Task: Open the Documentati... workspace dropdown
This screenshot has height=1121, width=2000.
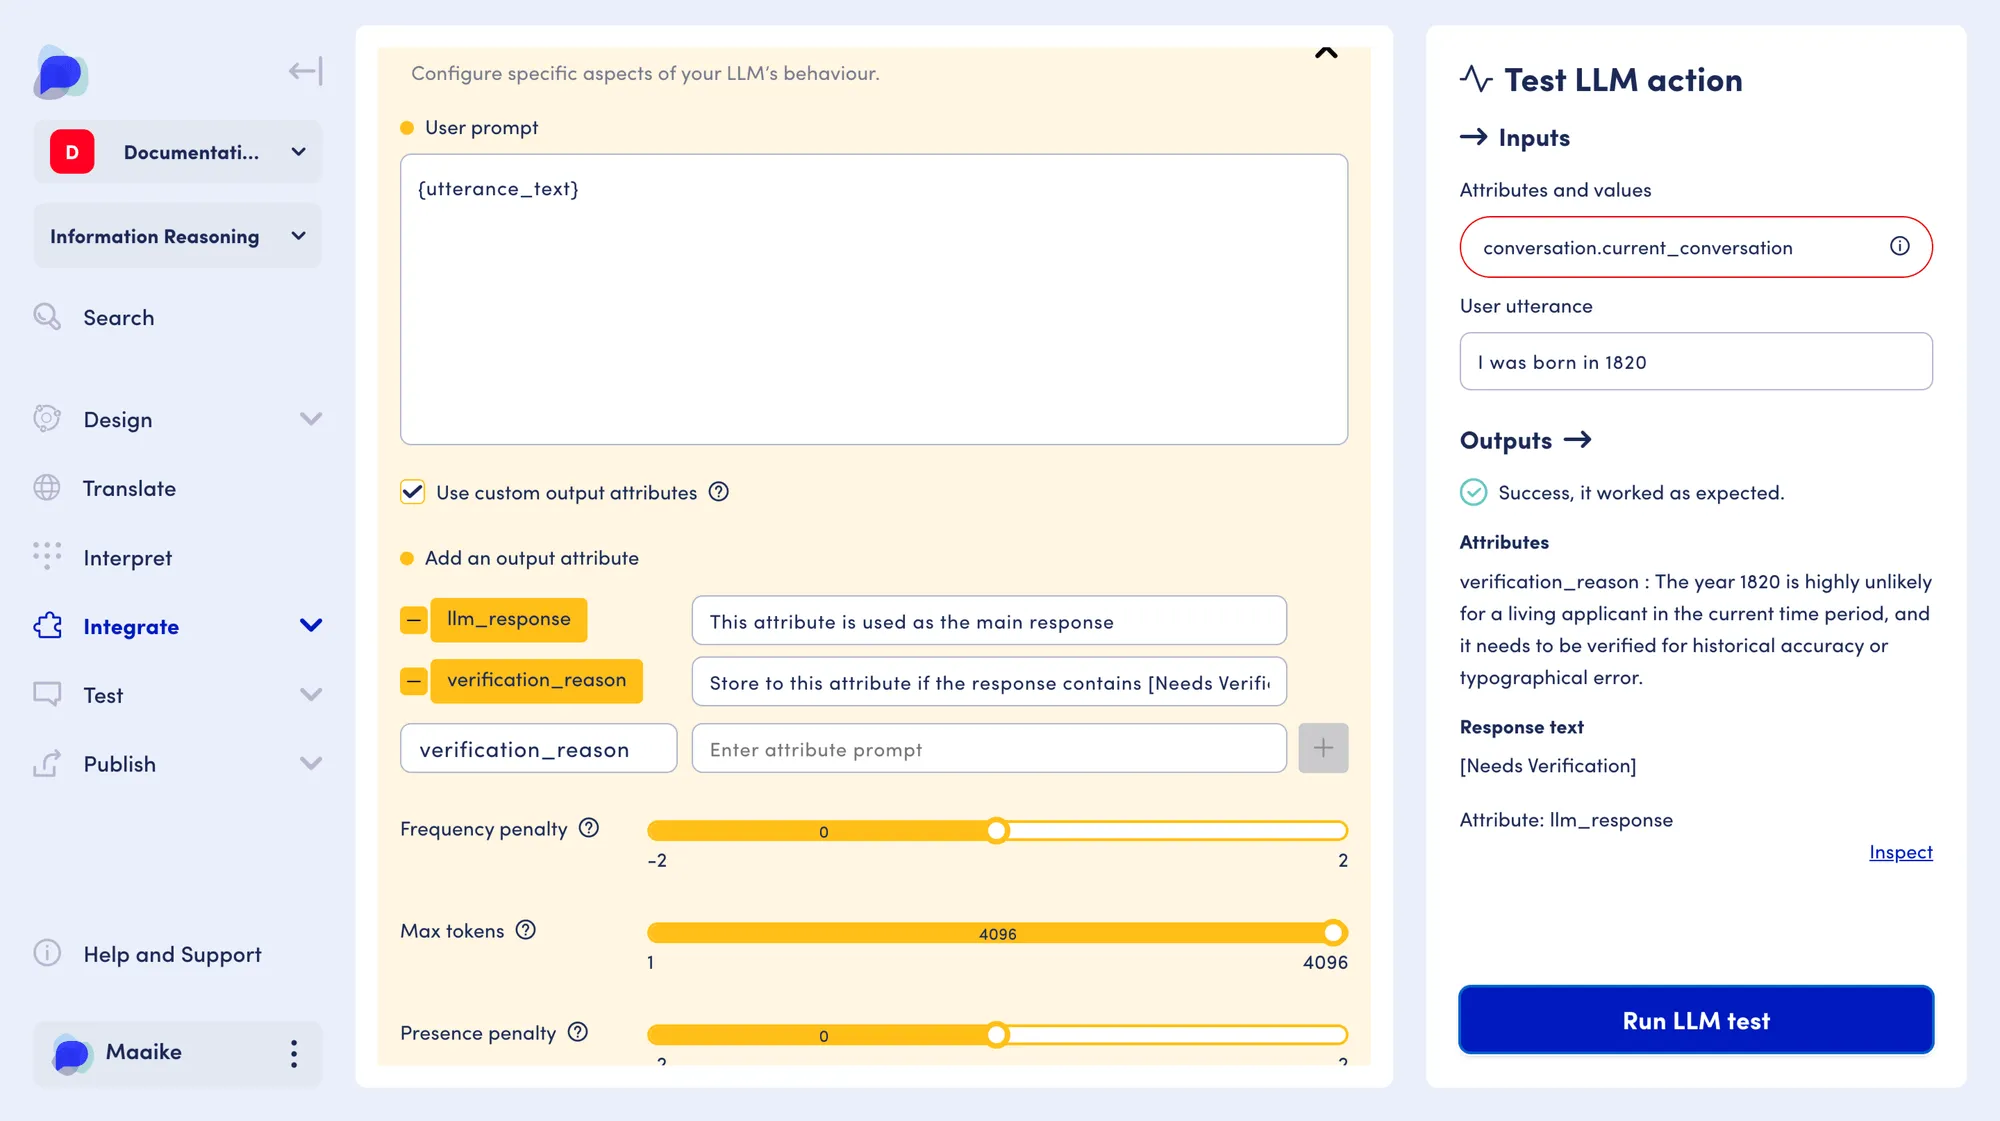Action: pos(178,152)
